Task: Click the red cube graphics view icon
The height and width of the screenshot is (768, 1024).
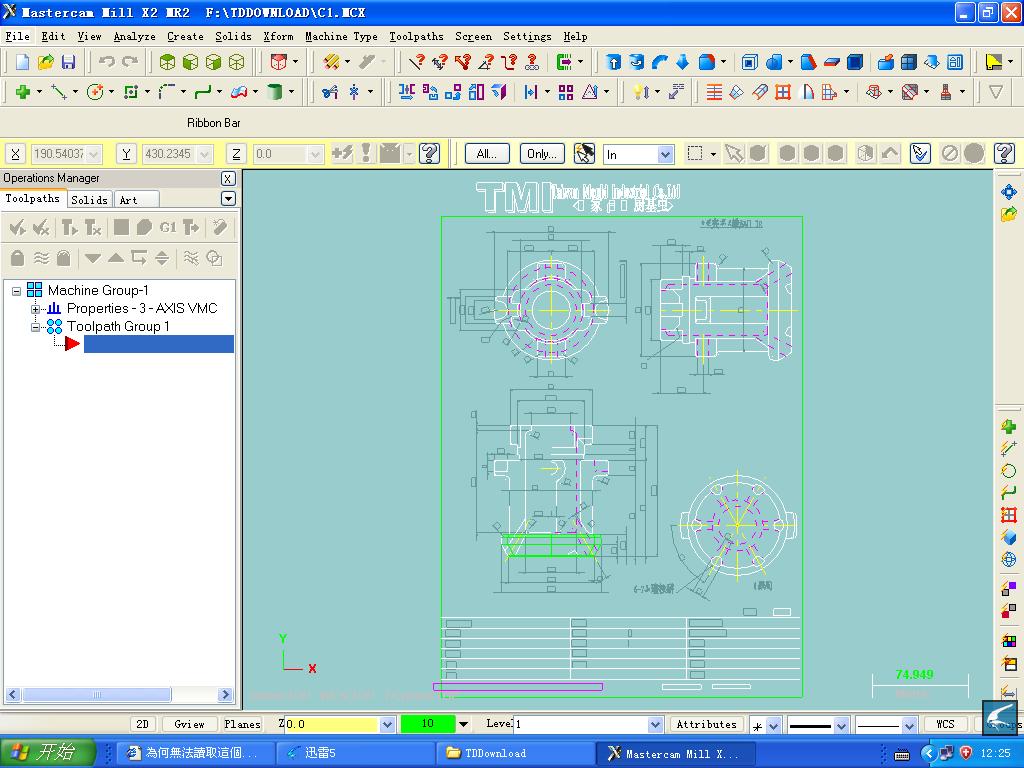Action: [x=279, y=62]
